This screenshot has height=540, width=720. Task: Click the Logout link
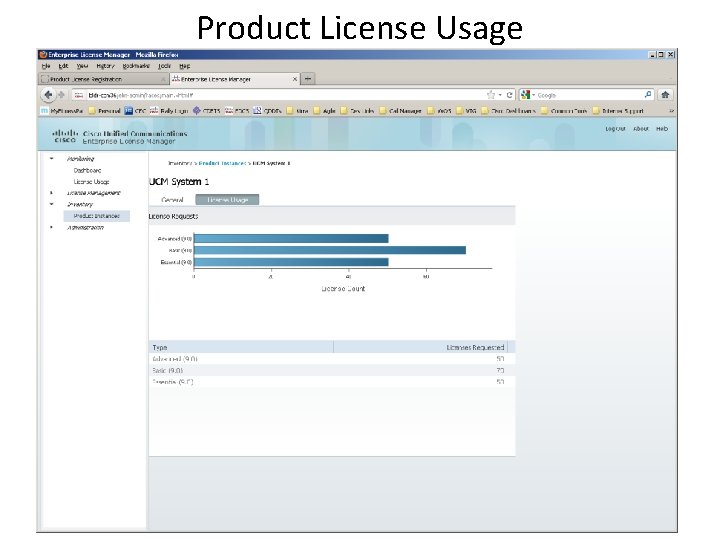[615, 129]
